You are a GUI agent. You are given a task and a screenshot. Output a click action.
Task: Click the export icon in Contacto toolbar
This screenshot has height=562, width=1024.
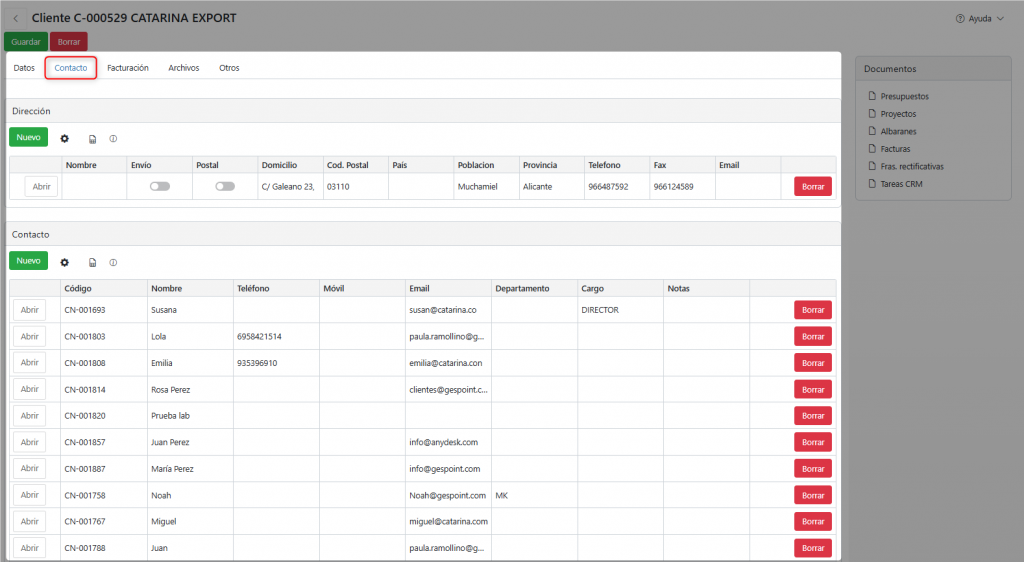point(92,262)
